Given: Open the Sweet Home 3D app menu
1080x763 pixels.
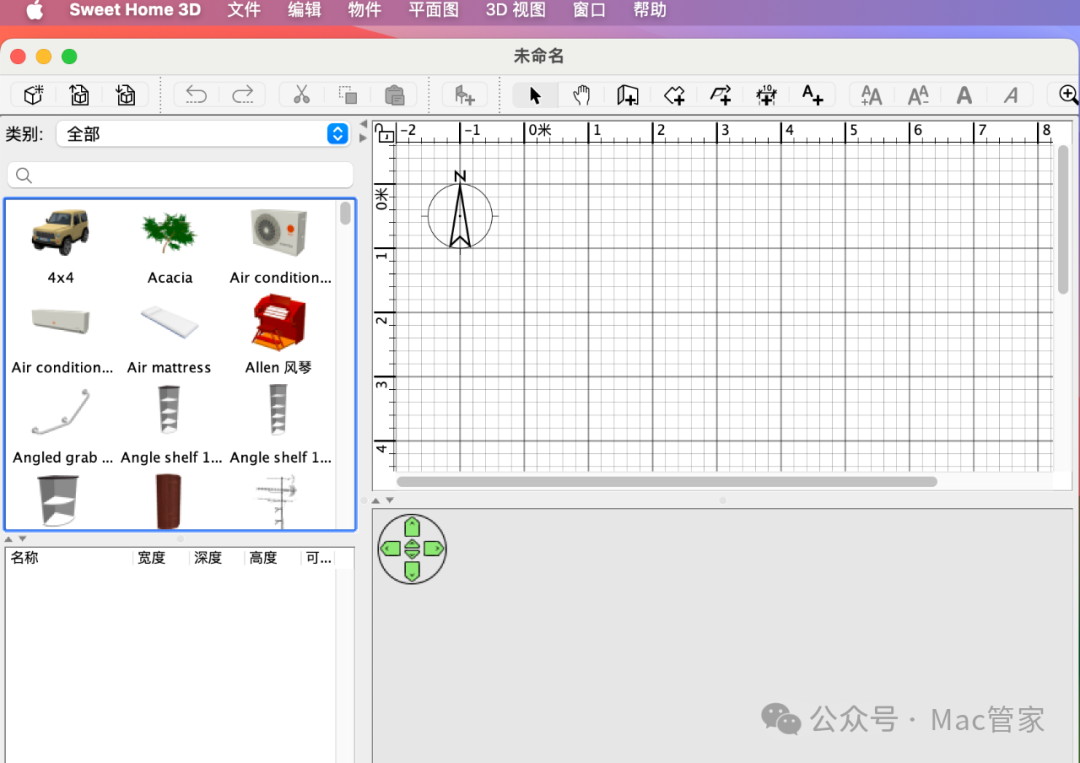Looking at the screenshot, I should [x=135, y=10].
